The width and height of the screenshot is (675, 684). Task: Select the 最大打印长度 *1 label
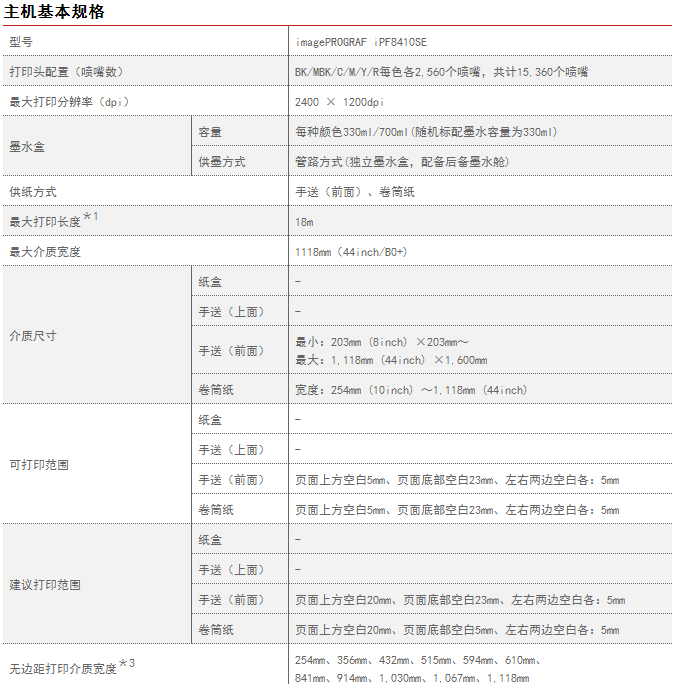(x=54, y=219)
